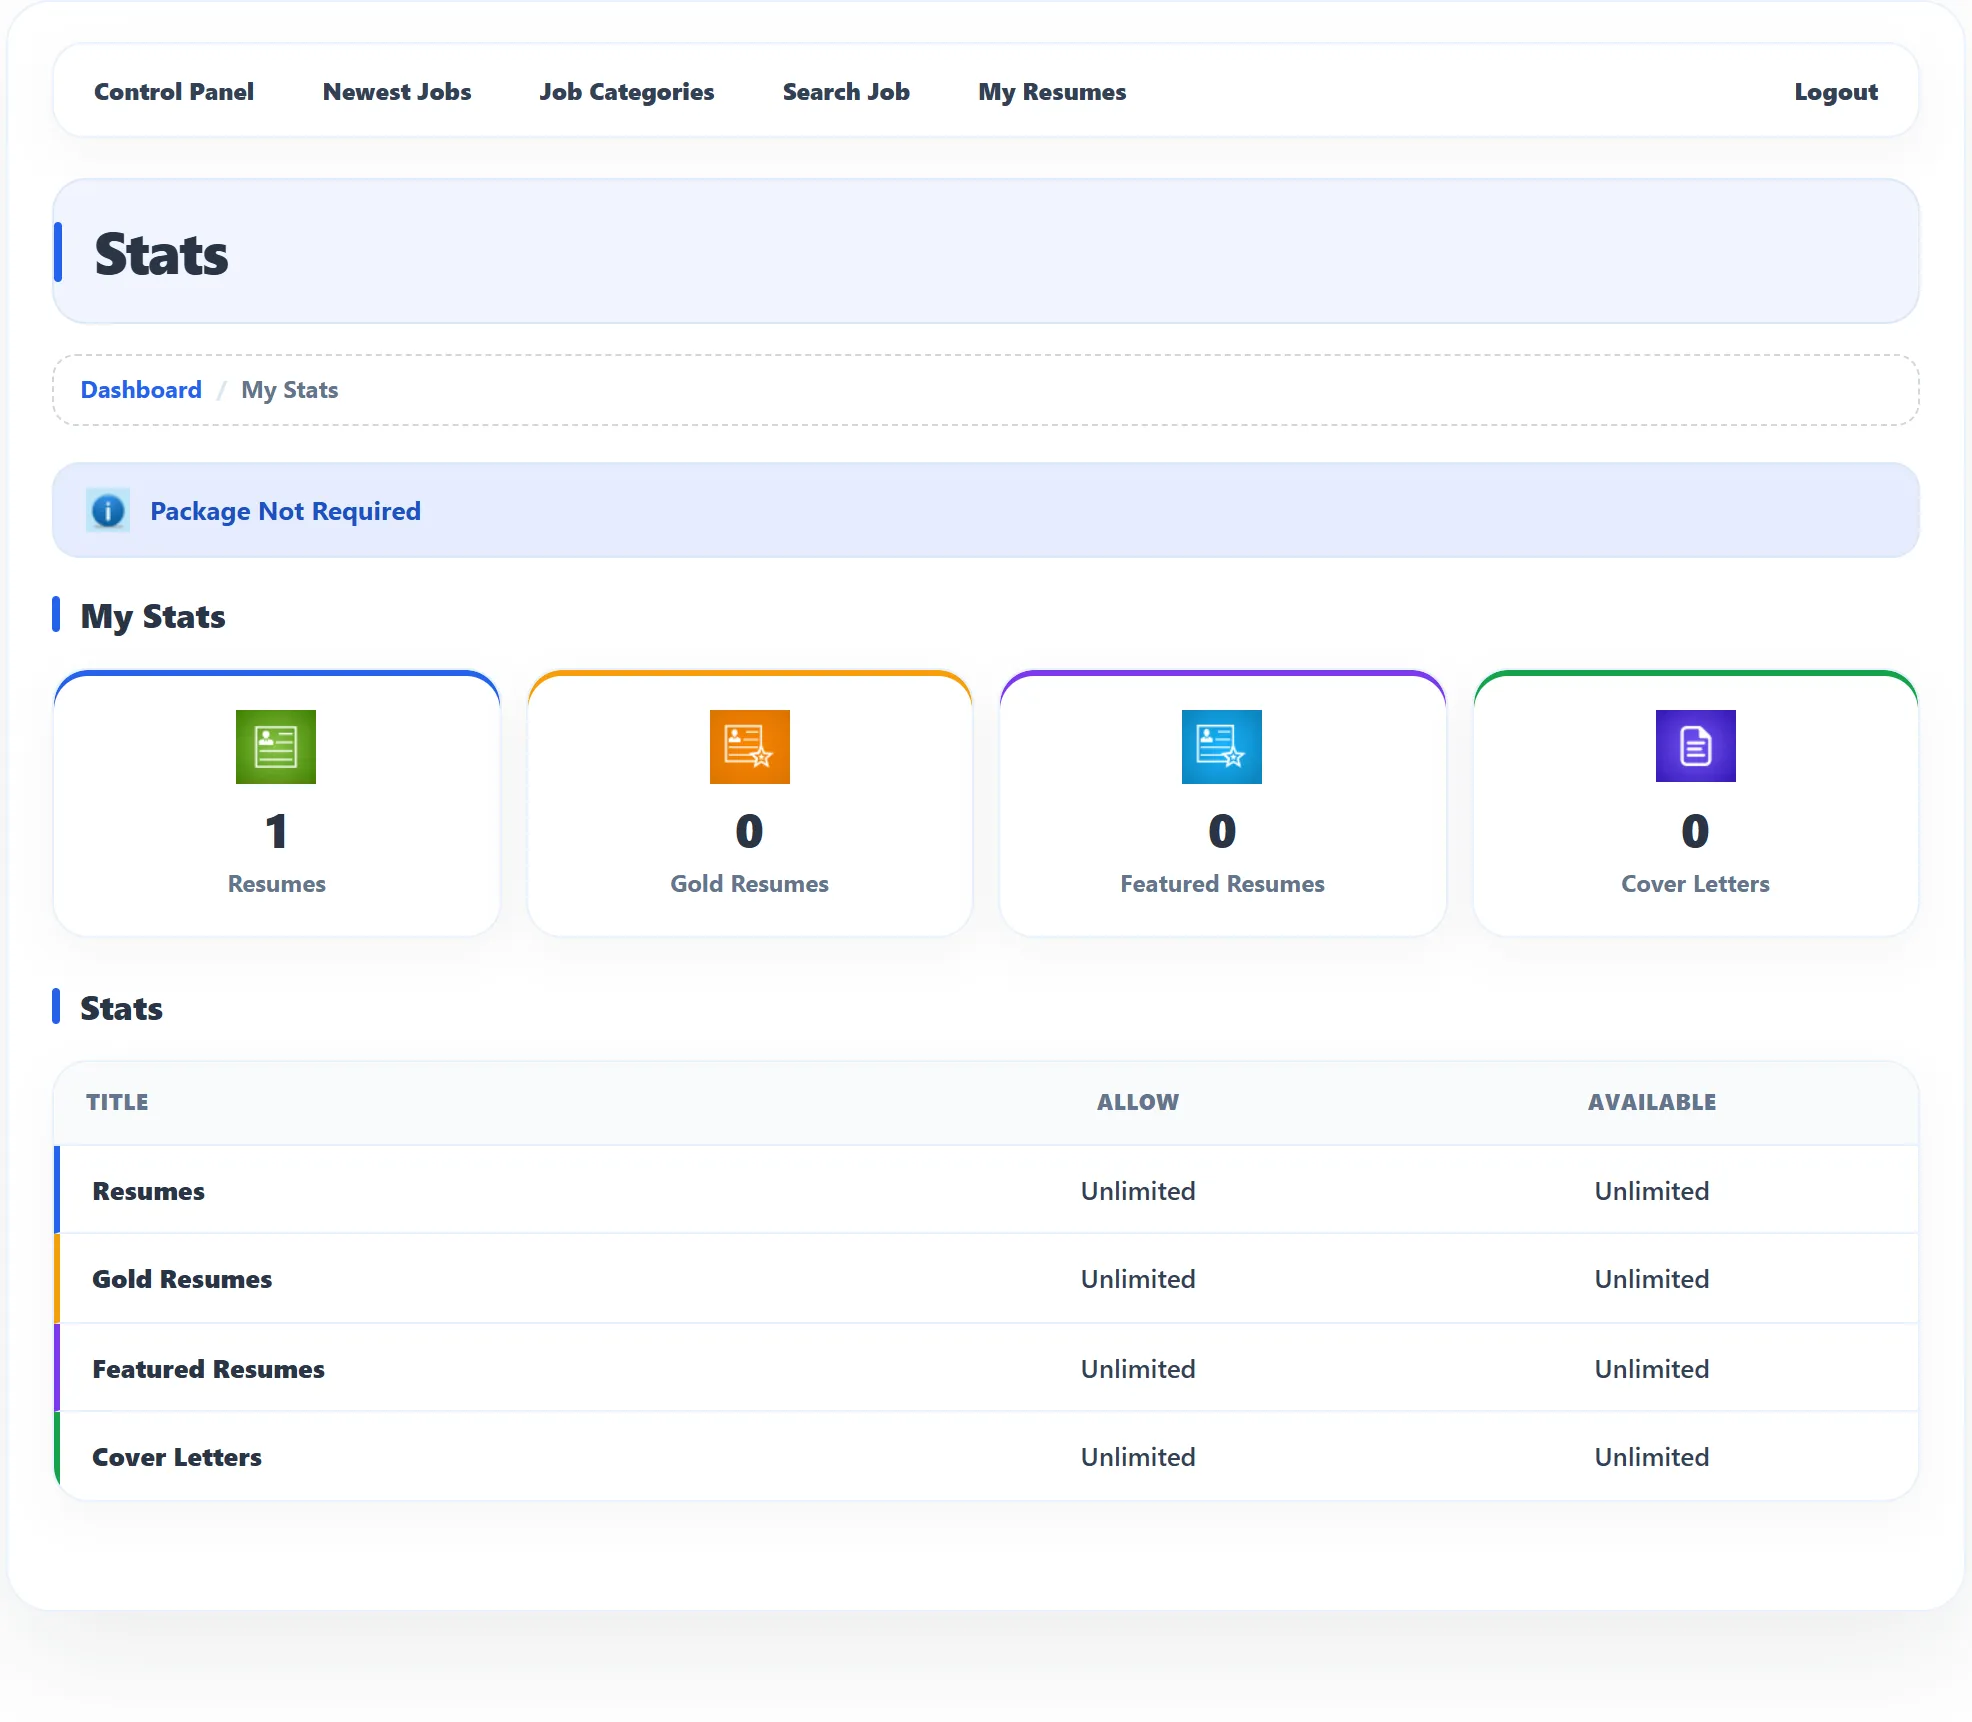The height and width of the screenshot is (1722, 1972).
Task: Open My Resumes from the navigation bar
Action: [1052, 92]
